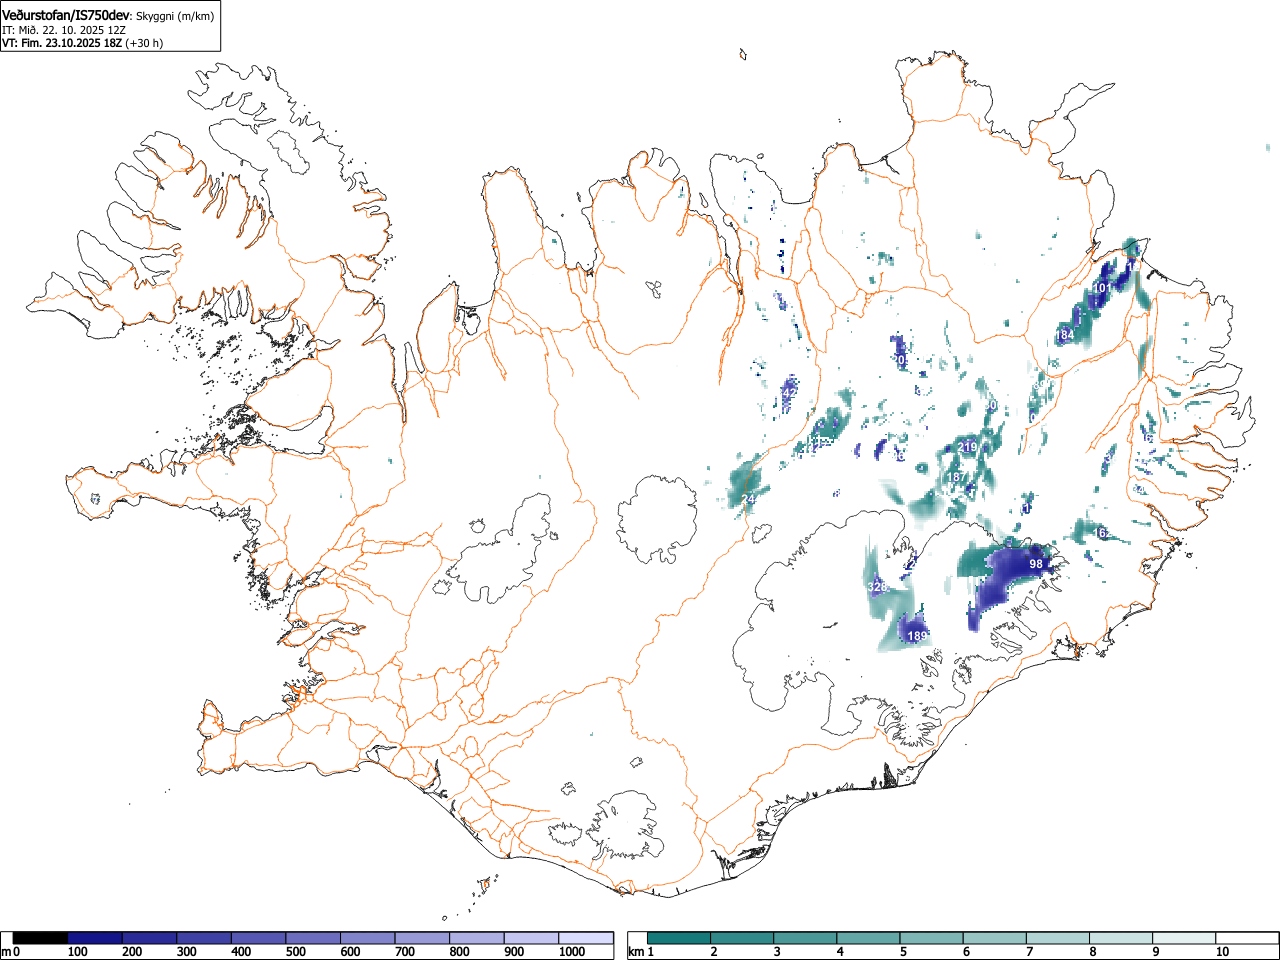This screenshot has width=1280, height=960.
Task: Select the 100–200 m dark blue legend swatch
Action: [x=96, y=938]
